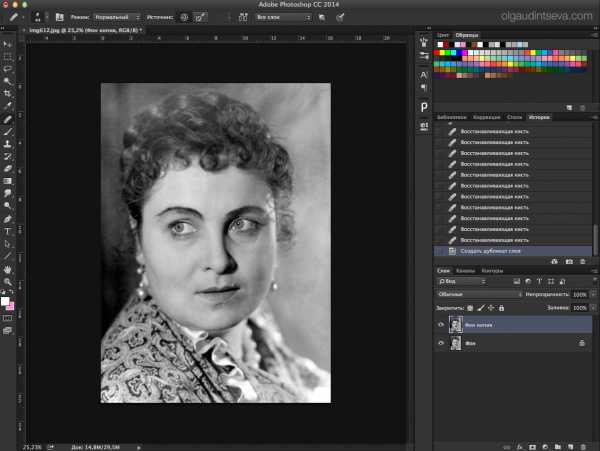Viewport: 600px width, 451px height.
Task: Open the Paragraph panel icon
Action: click(x=424, y=88)
